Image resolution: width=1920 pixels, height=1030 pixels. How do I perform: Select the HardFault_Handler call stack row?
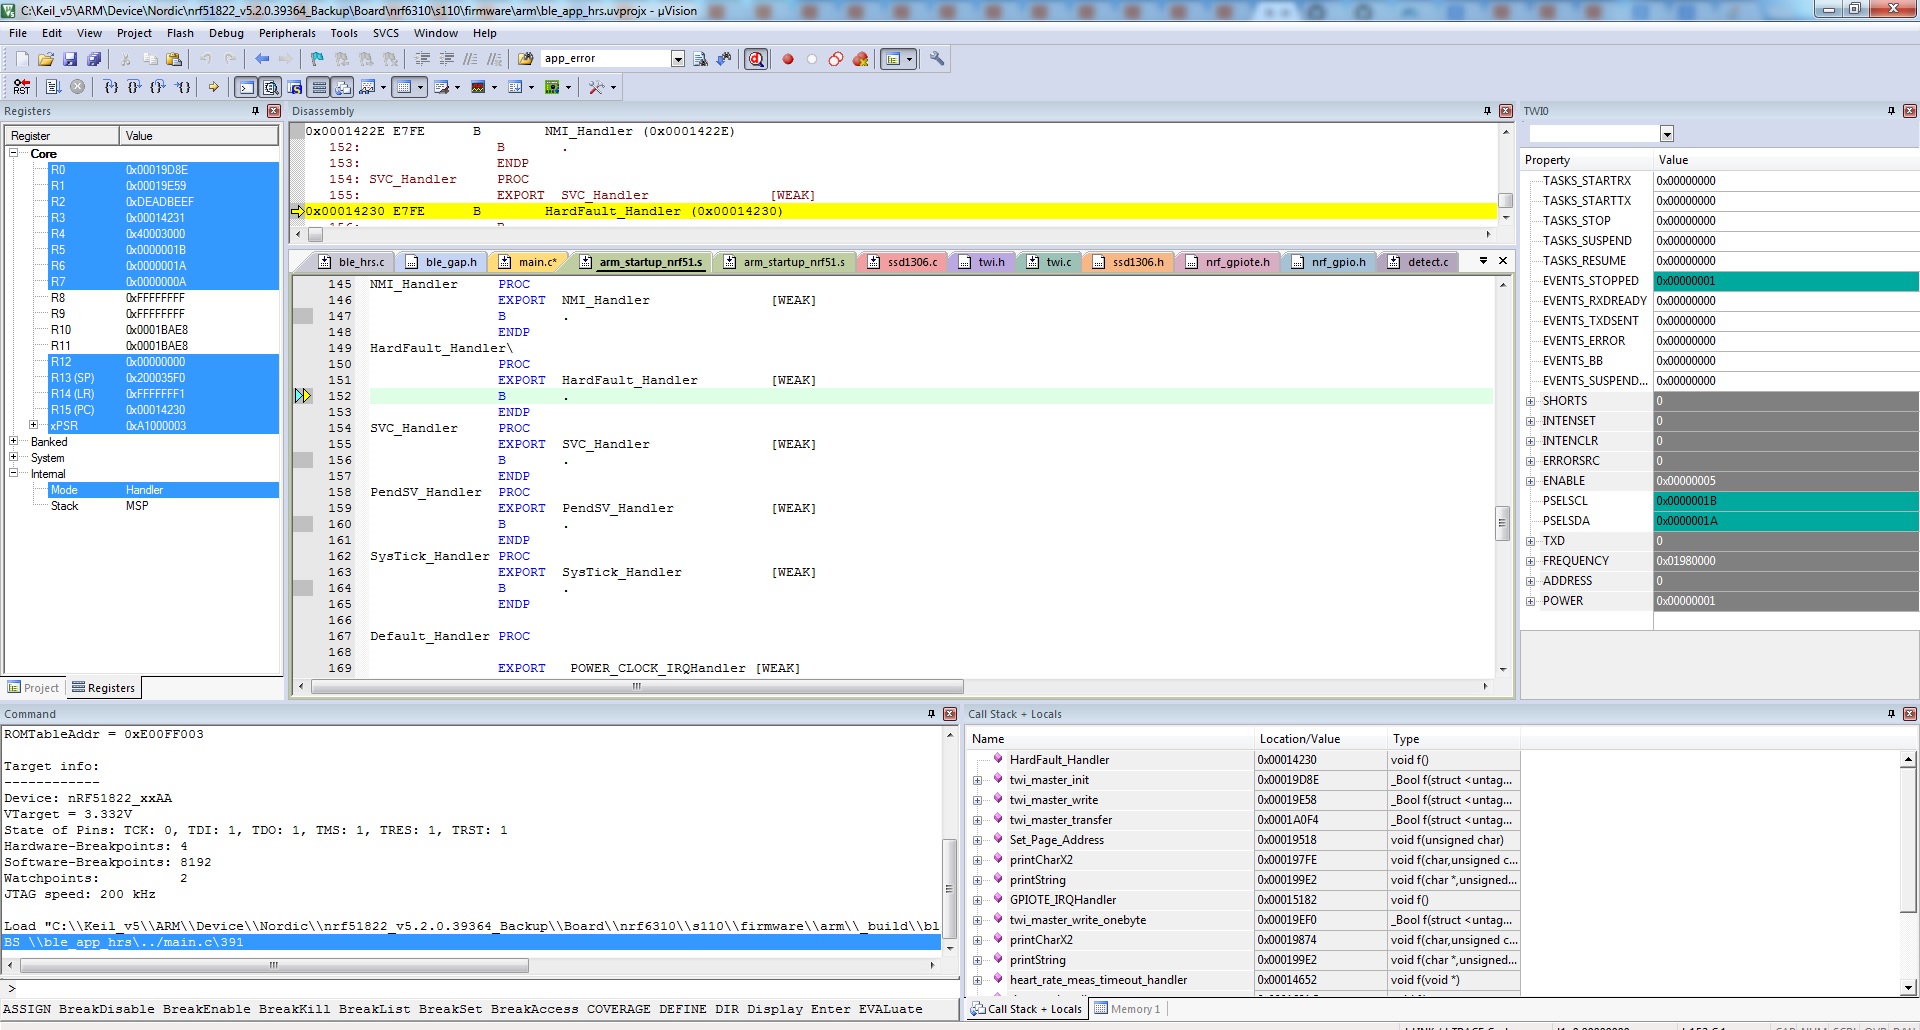point(1243,760)
